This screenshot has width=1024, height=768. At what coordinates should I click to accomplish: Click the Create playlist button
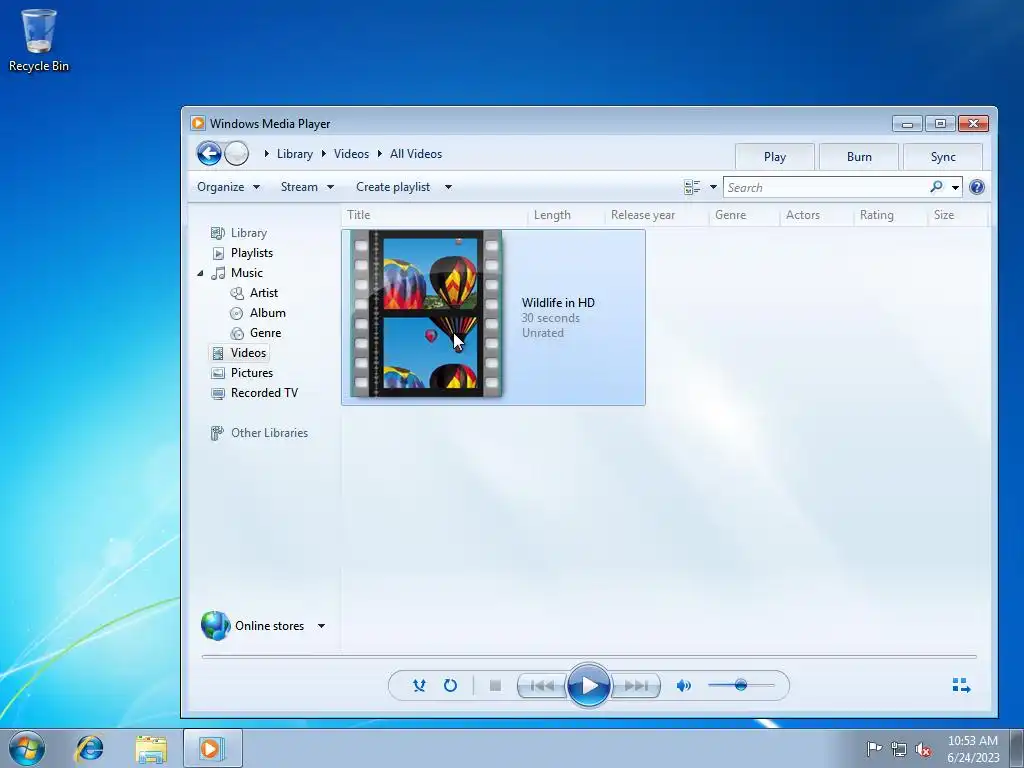pos(393,187)
